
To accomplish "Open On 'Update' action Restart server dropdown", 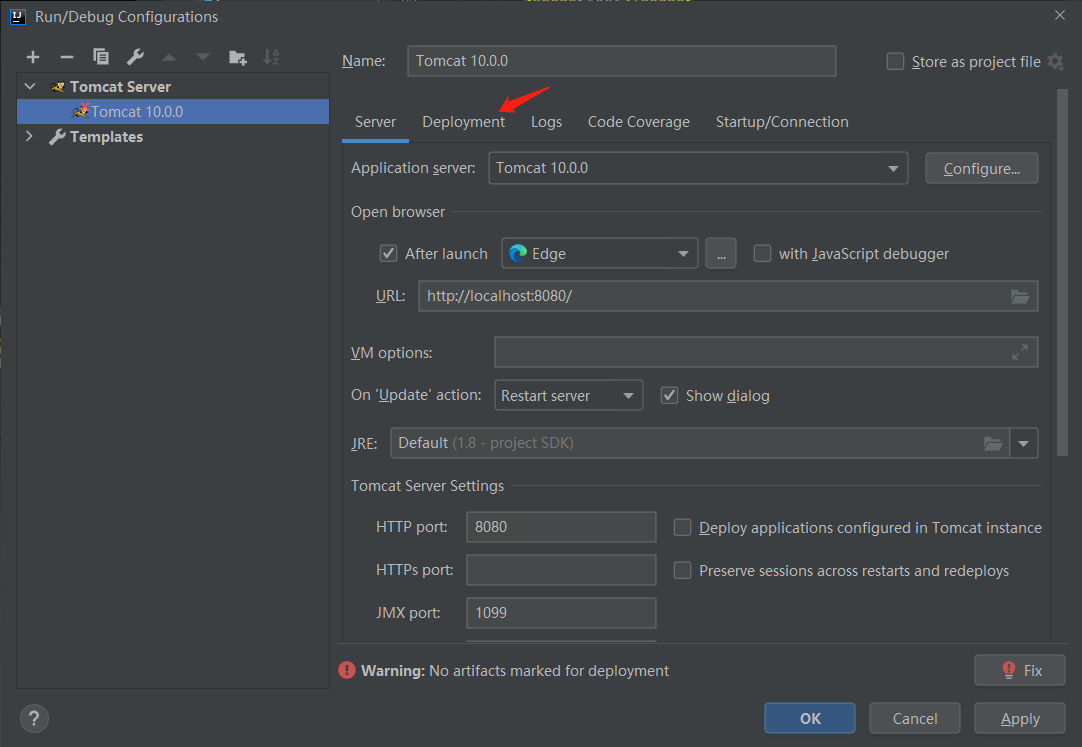I will click(569, 395).
